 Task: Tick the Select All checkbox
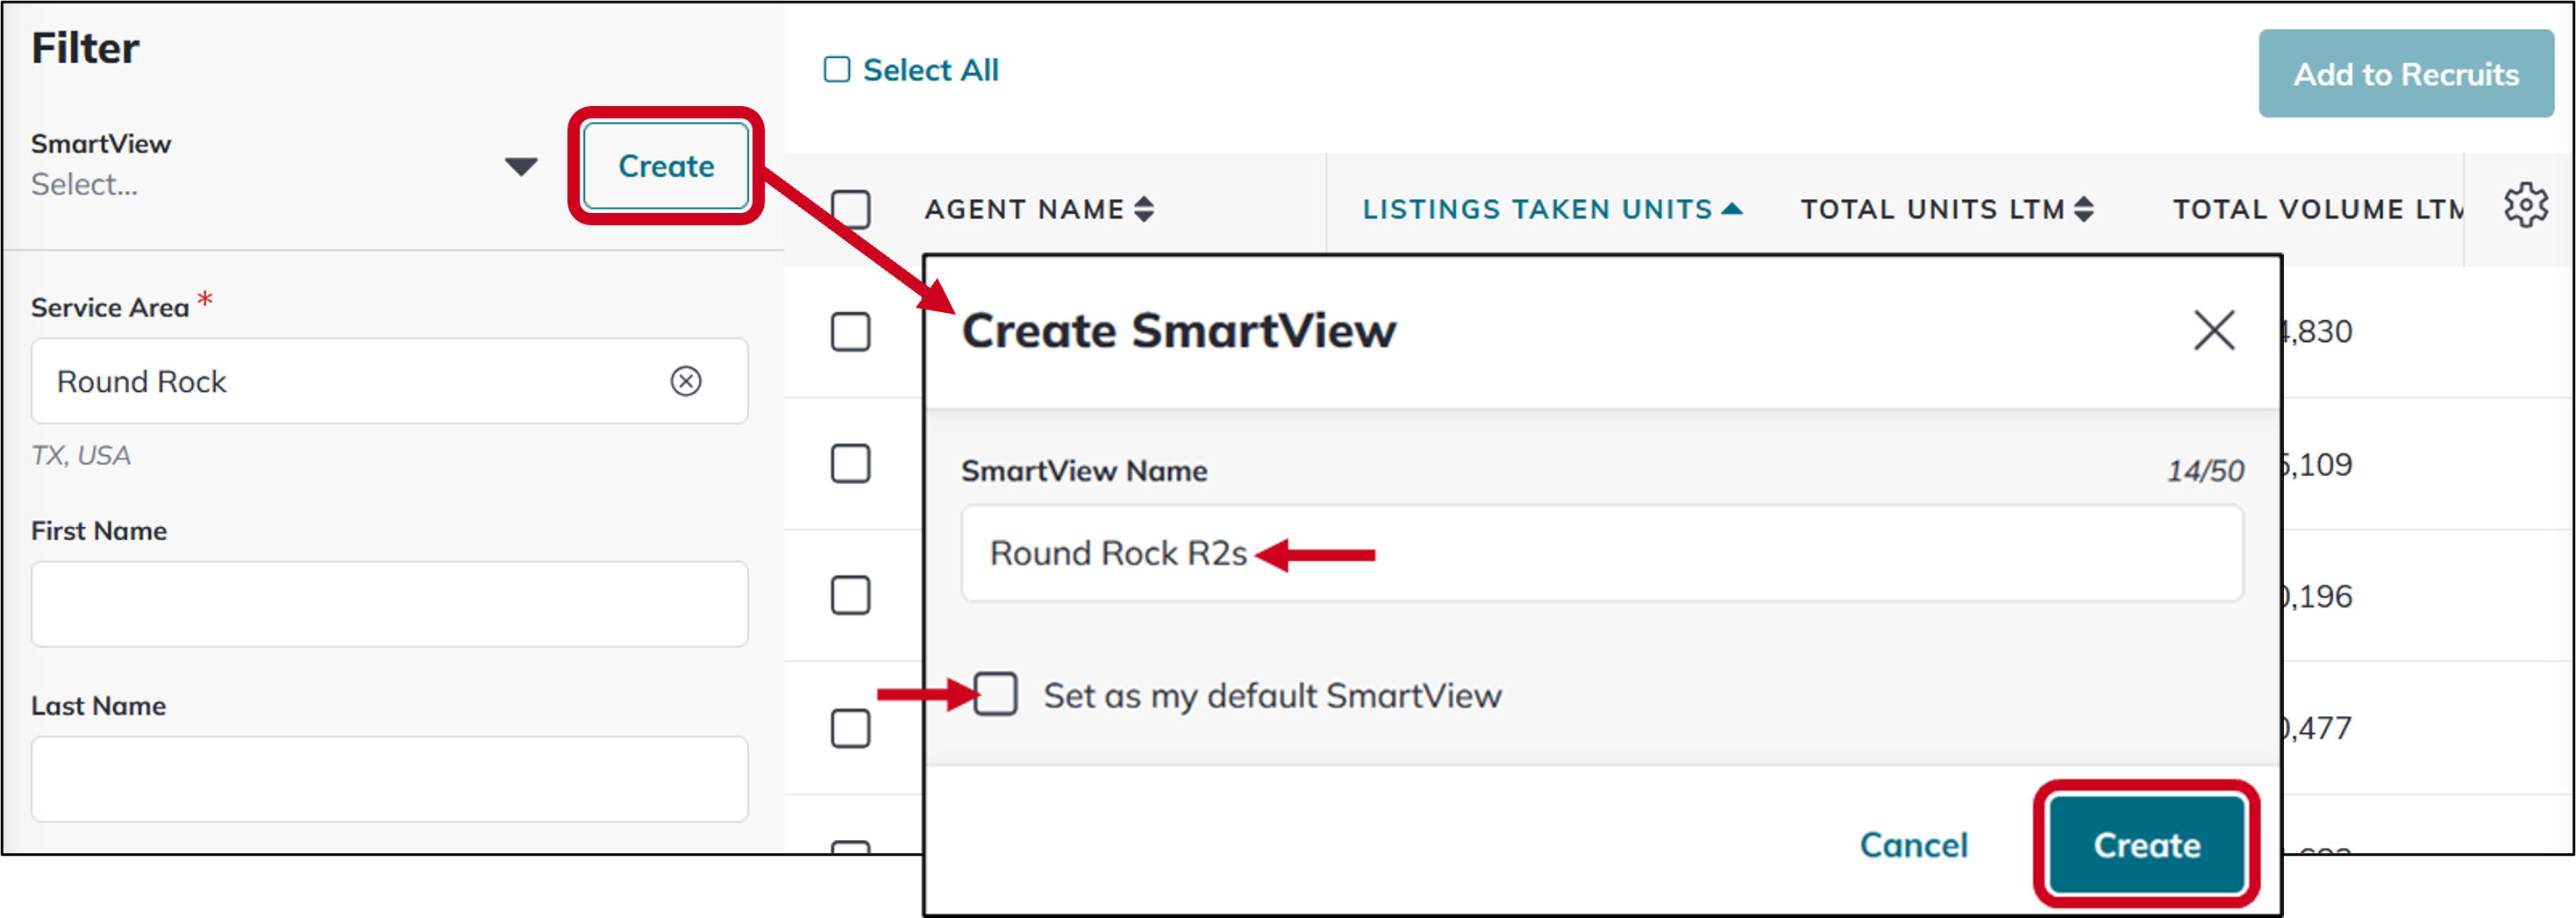pos(837,70)
